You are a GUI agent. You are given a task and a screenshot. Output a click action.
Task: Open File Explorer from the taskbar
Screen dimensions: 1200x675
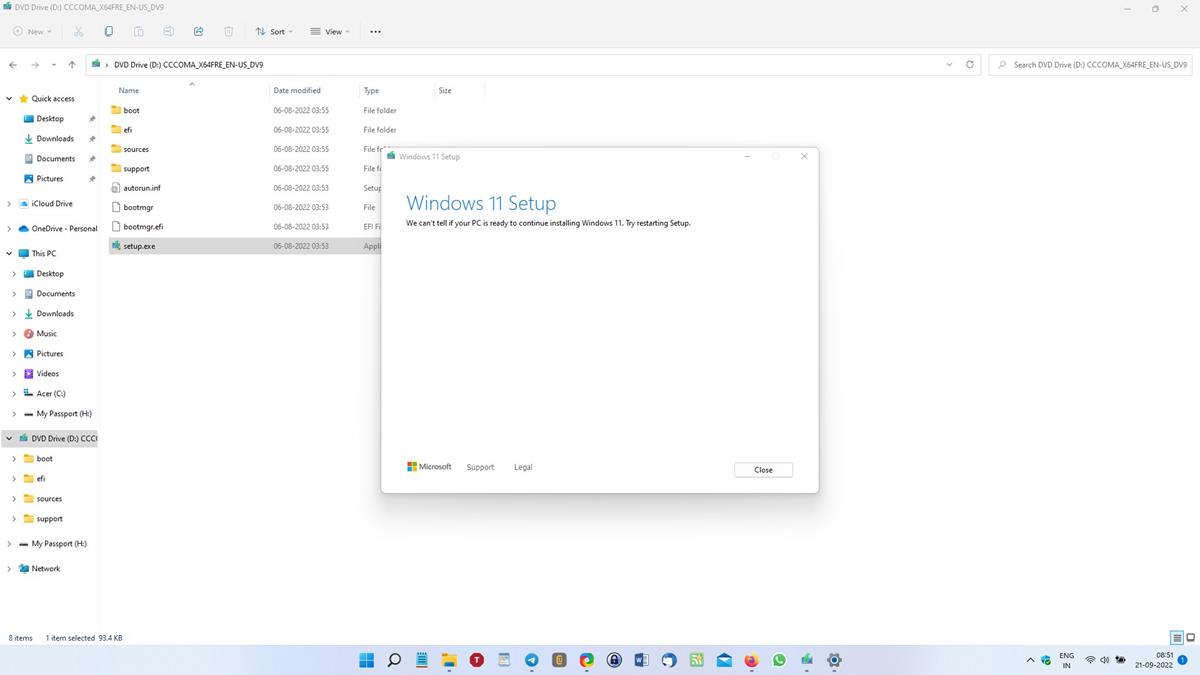tap(450, 660)
